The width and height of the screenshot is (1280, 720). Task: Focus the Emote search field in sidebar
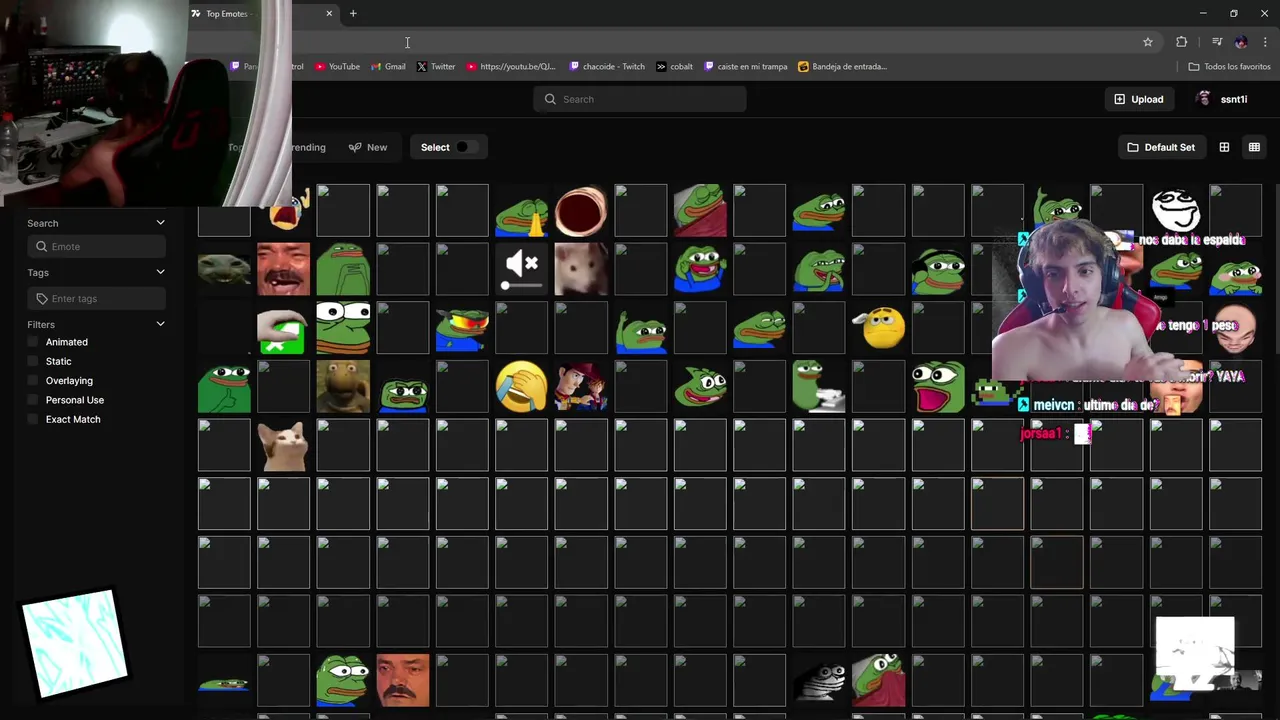96,246
